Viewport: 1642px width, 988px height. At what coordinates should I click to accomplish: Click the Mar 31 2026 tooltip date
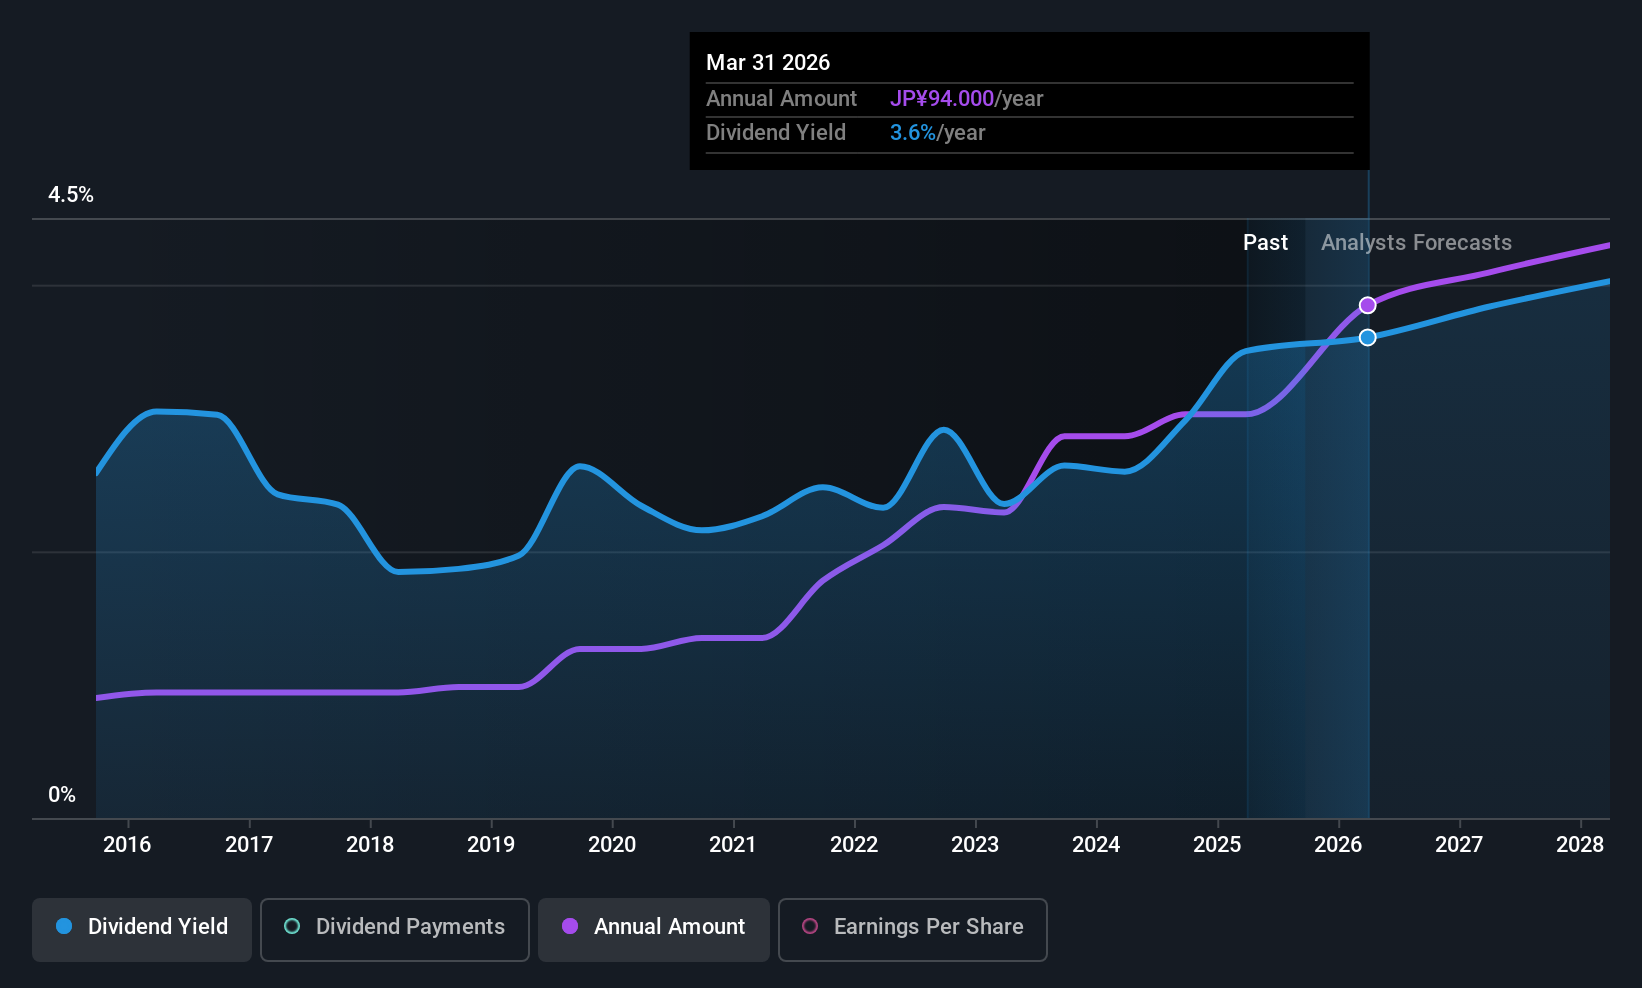click(x=768, y=62)
